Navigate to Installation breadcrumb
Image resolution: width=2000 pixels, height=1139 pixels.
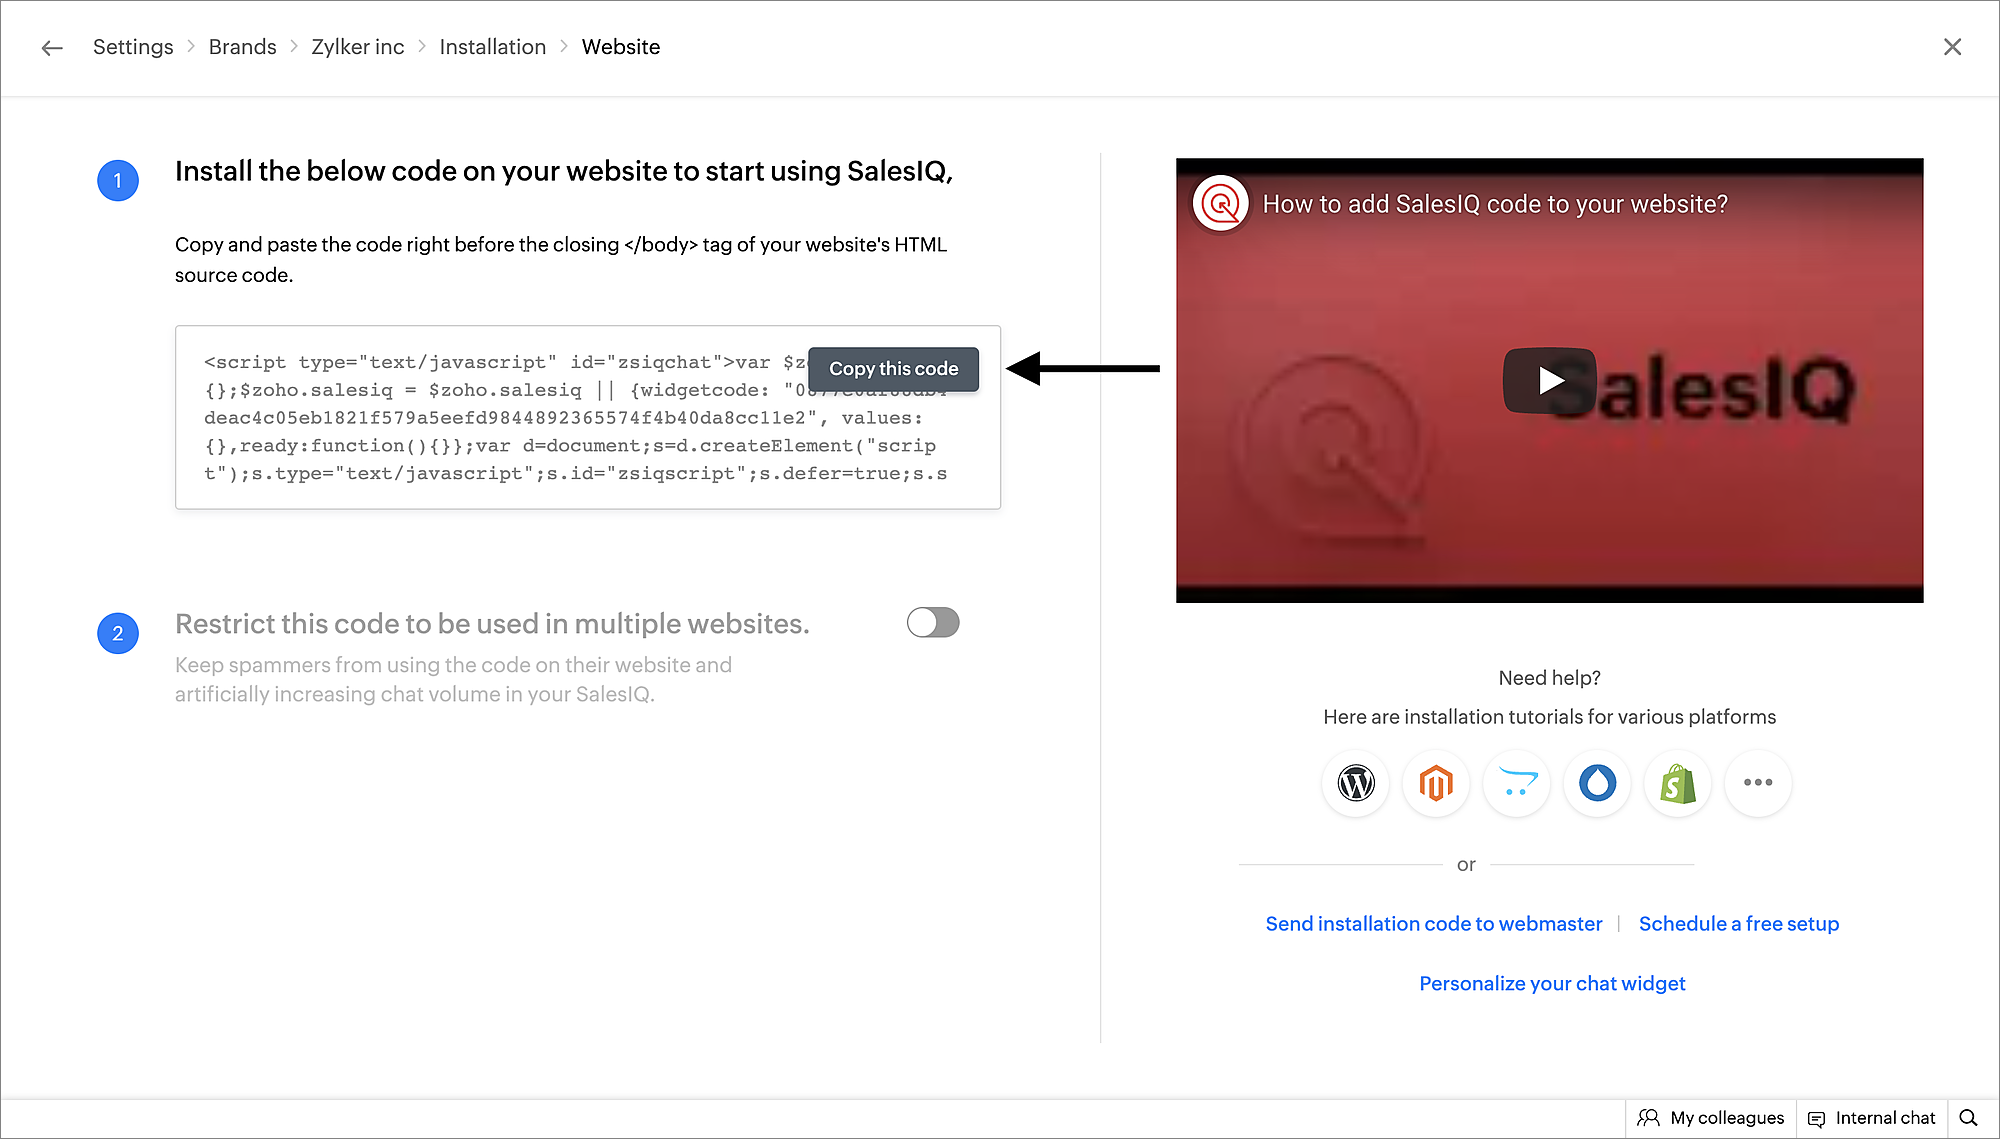492,47
